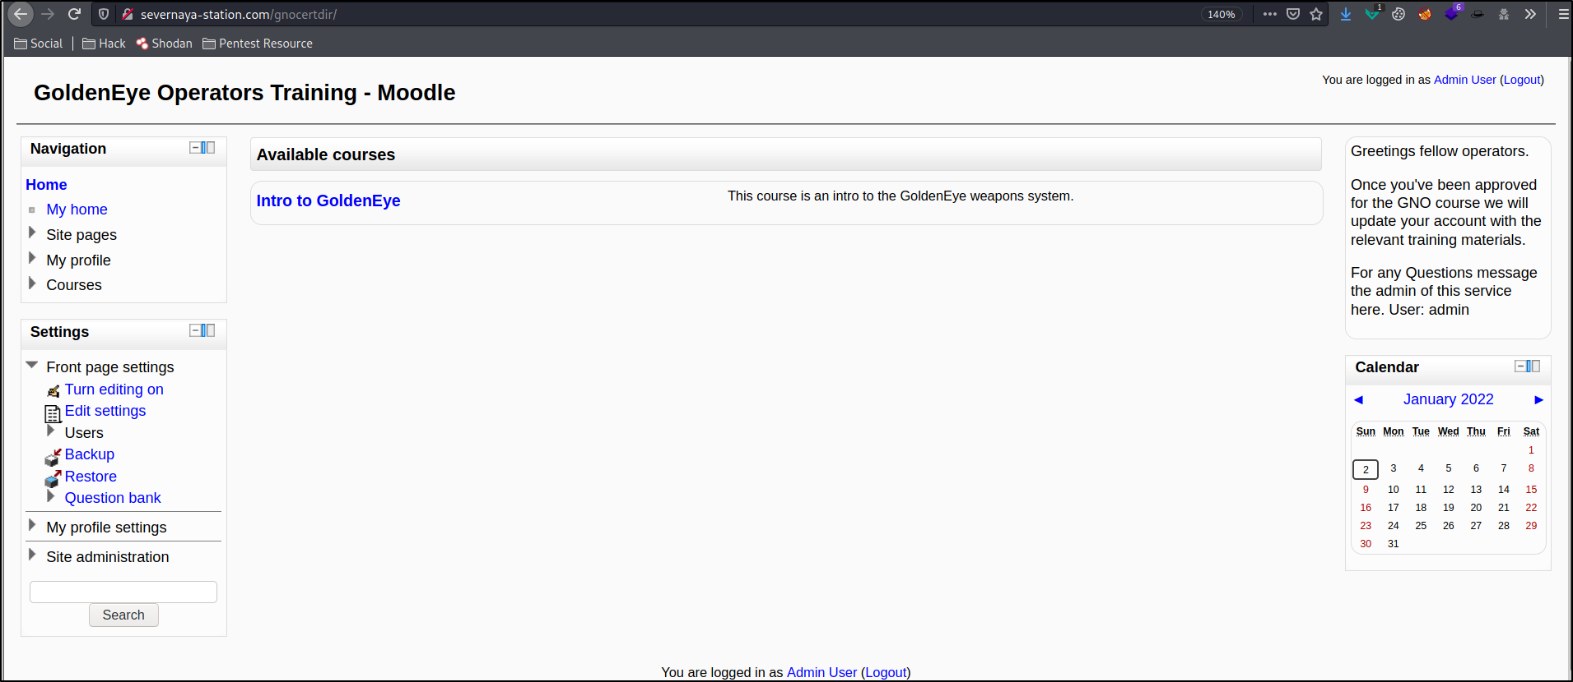Click Logout link in page footer

886,672
